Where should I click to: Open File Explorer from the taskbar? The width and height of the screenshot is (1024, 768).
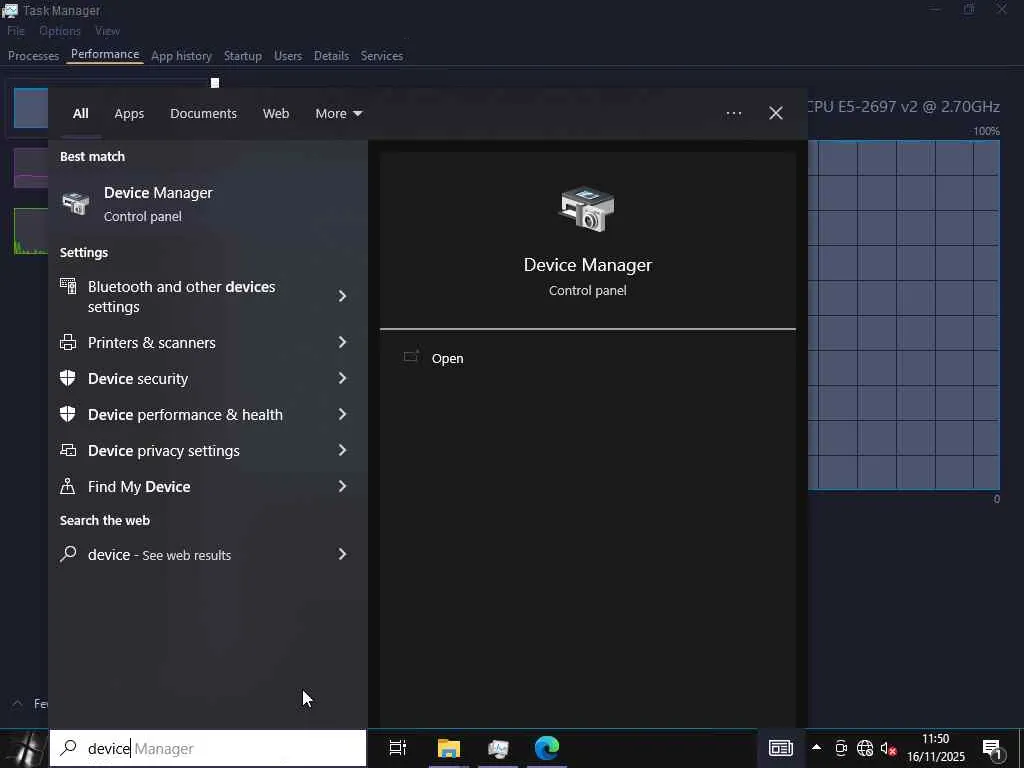(x=449, y=748)
